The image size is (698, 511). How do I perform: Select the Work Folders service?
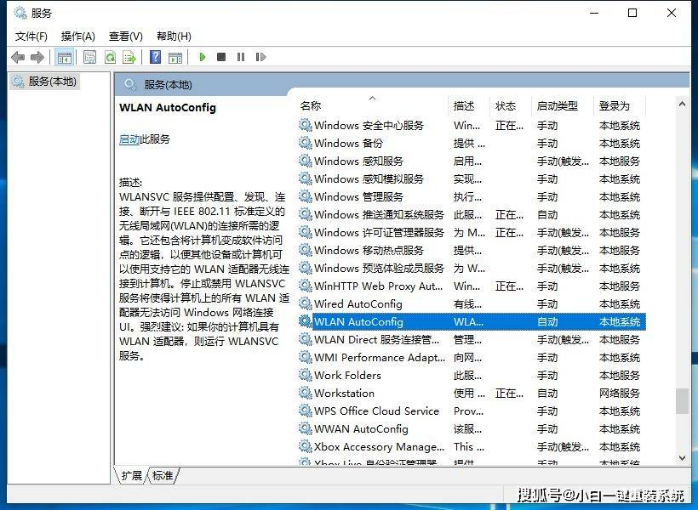tap(471, 375)
